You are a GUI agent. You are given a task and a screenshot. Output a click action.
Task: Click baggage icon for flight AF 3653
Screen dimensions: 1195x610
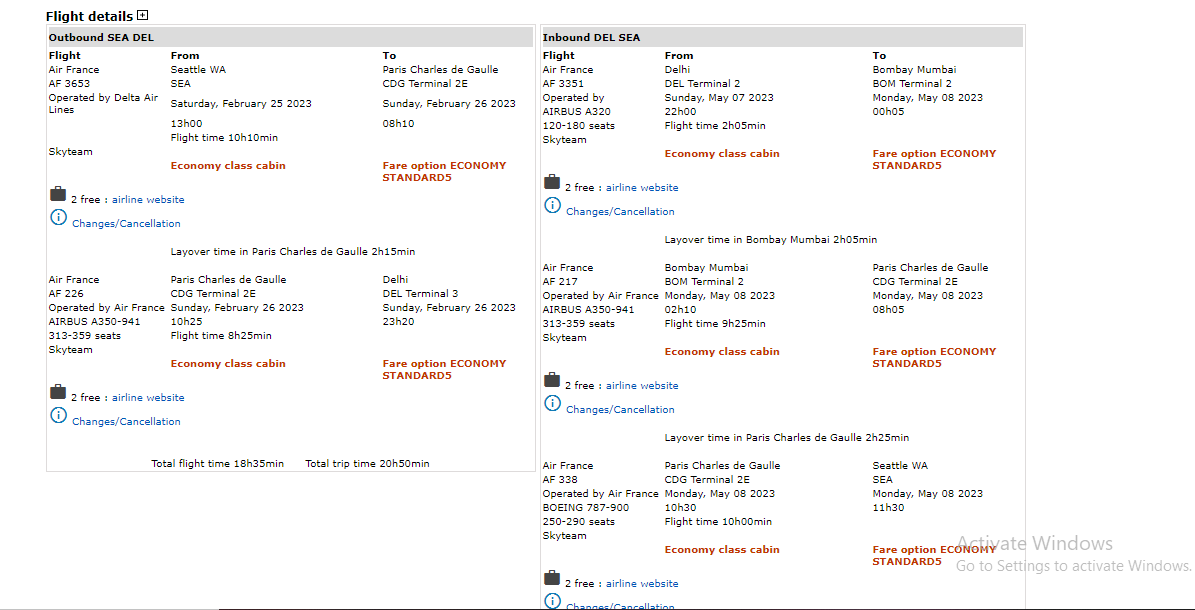pyautogui.click(x=58, y=194)
